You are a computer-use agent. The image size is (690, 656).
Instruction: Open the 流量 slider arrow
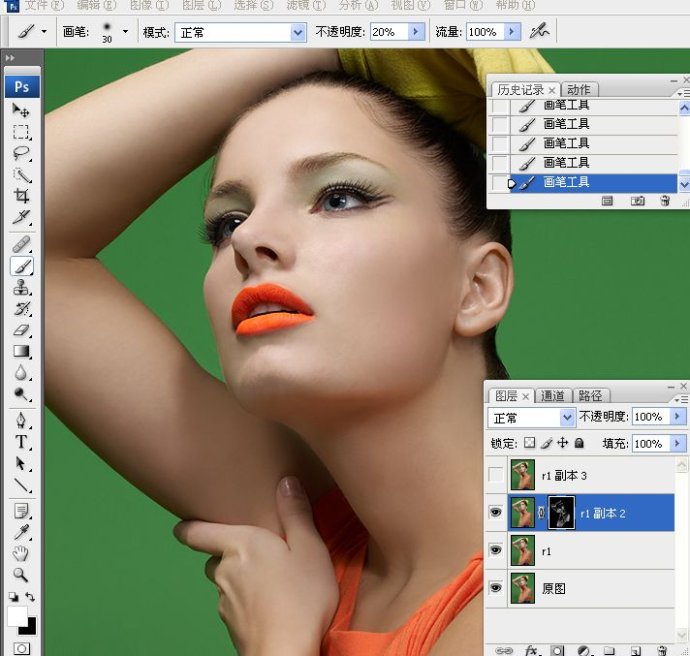point(512,32)
